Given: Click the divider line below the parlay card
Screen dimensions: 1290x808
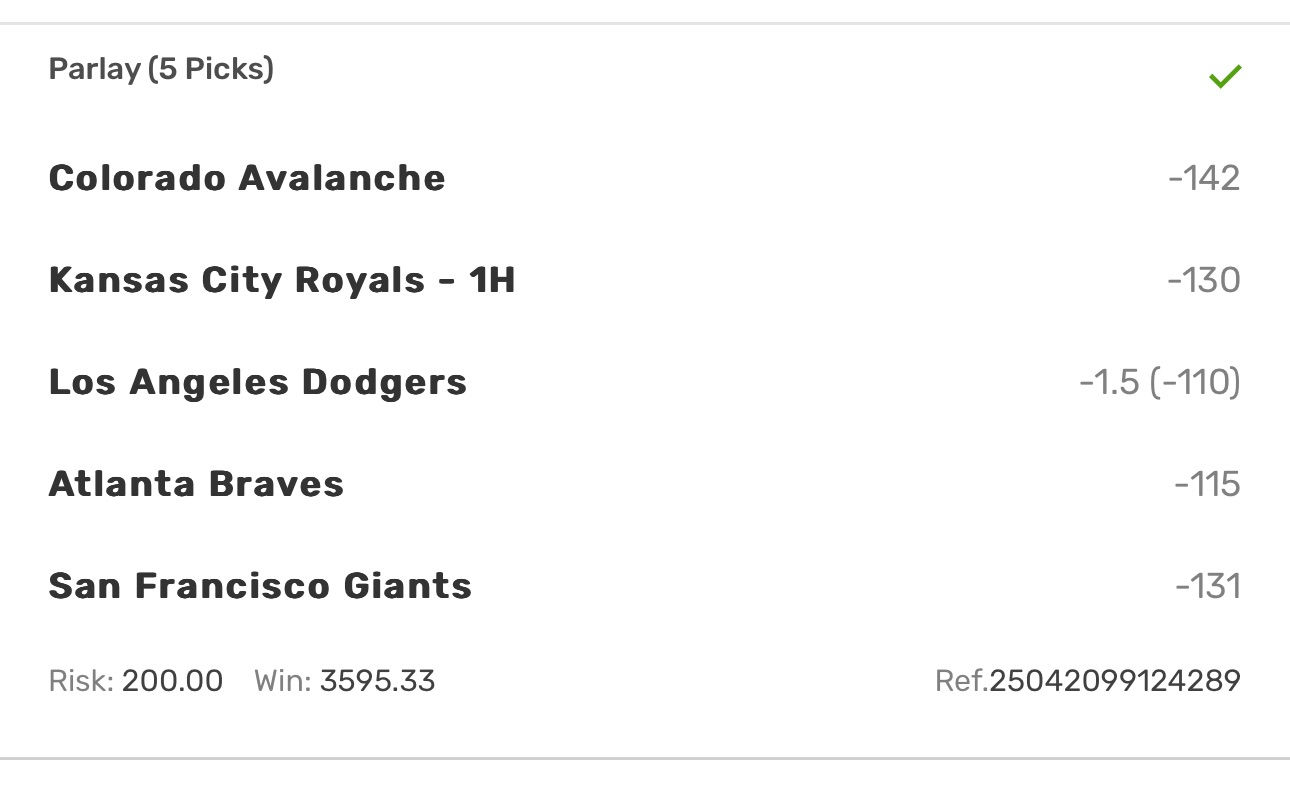Looking at the screenshot, I should tap(645, 759).
